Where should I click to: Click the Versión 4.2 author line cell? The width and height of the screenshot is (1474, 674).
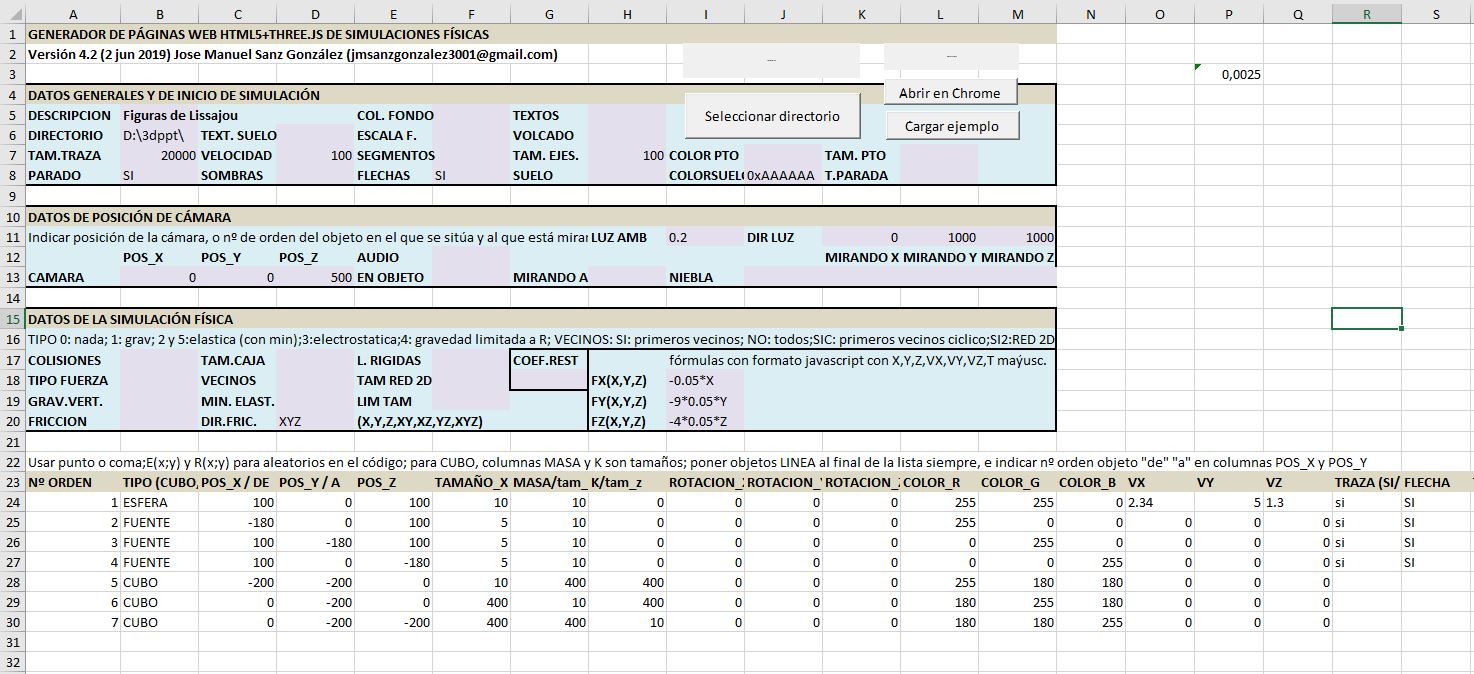(293, 54)
